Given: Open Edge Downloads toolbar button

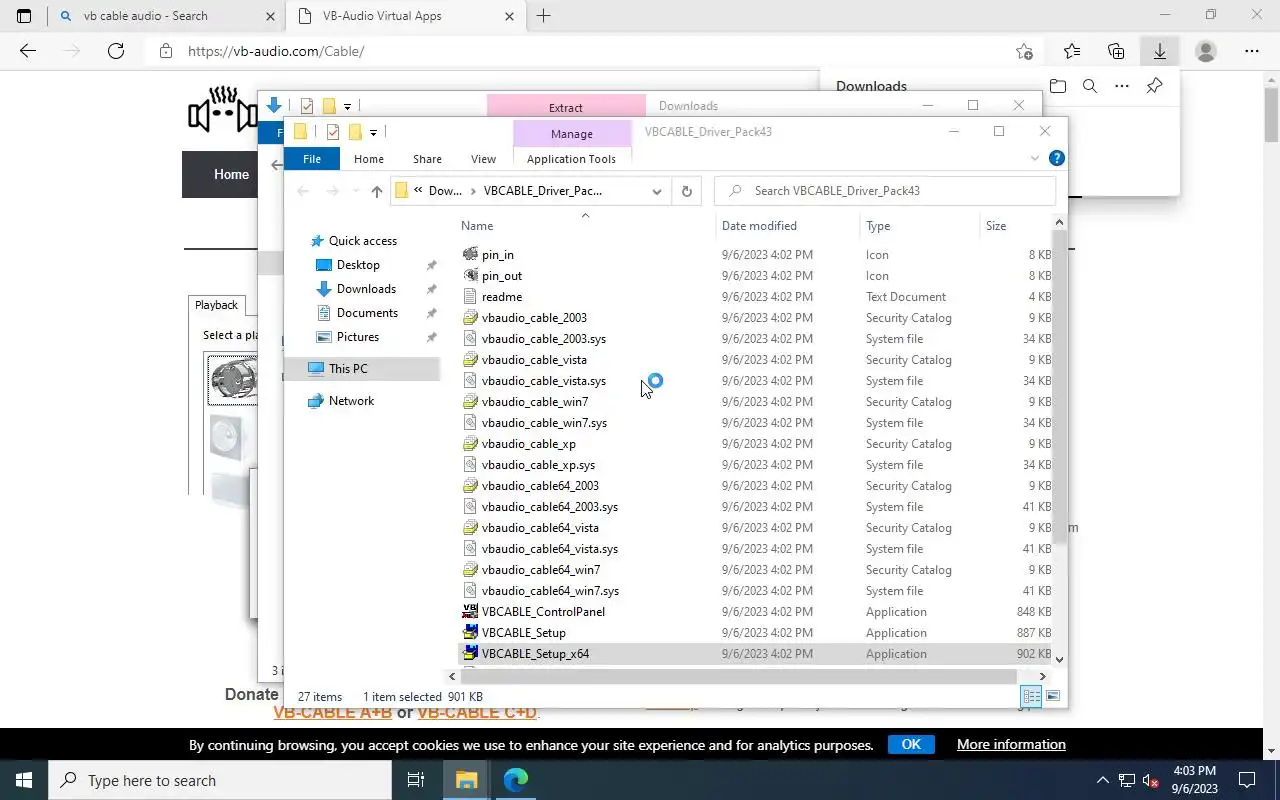Looking at the screenshot, I should tap(1159, 51).
